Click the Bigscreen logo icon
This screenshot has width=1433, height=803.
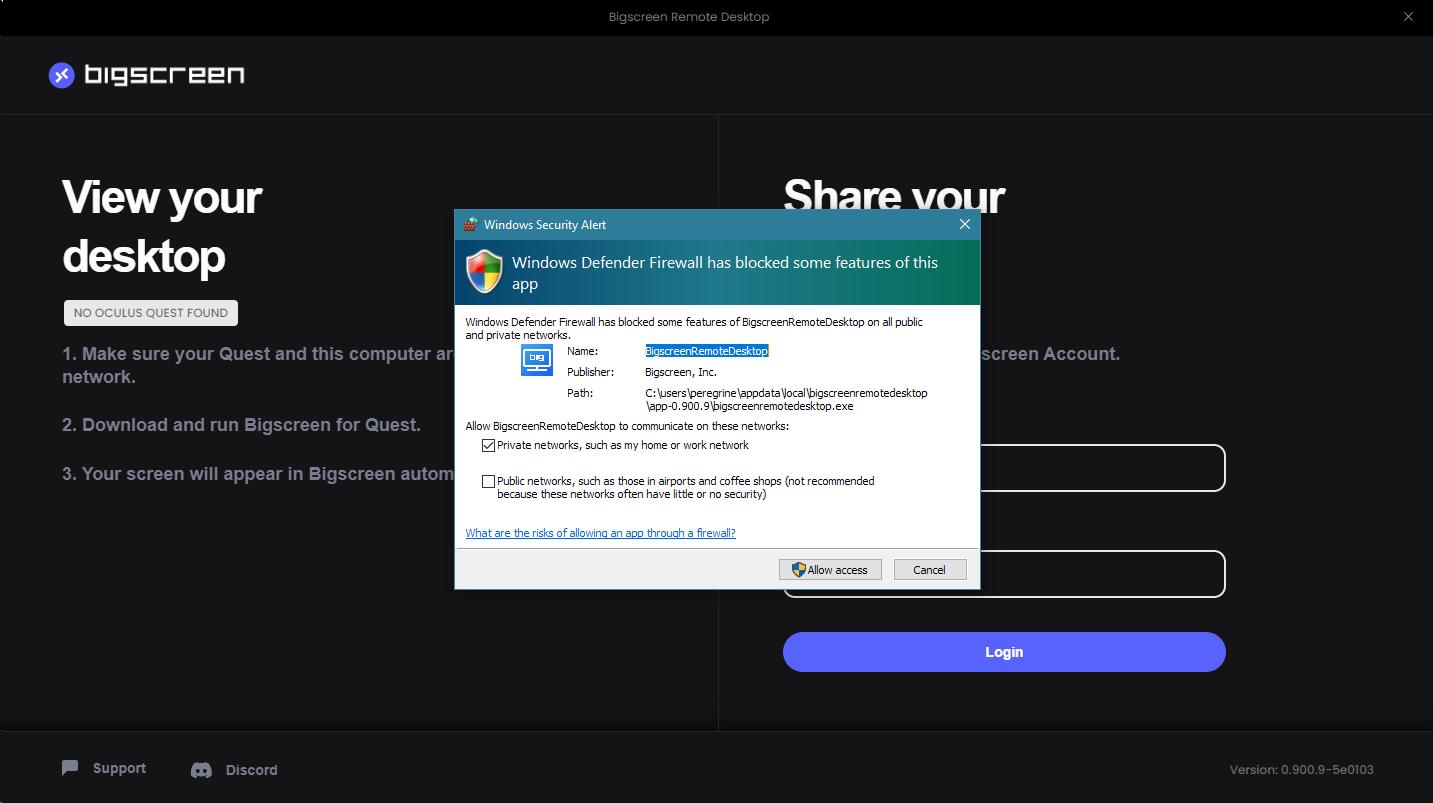point(62,75)
